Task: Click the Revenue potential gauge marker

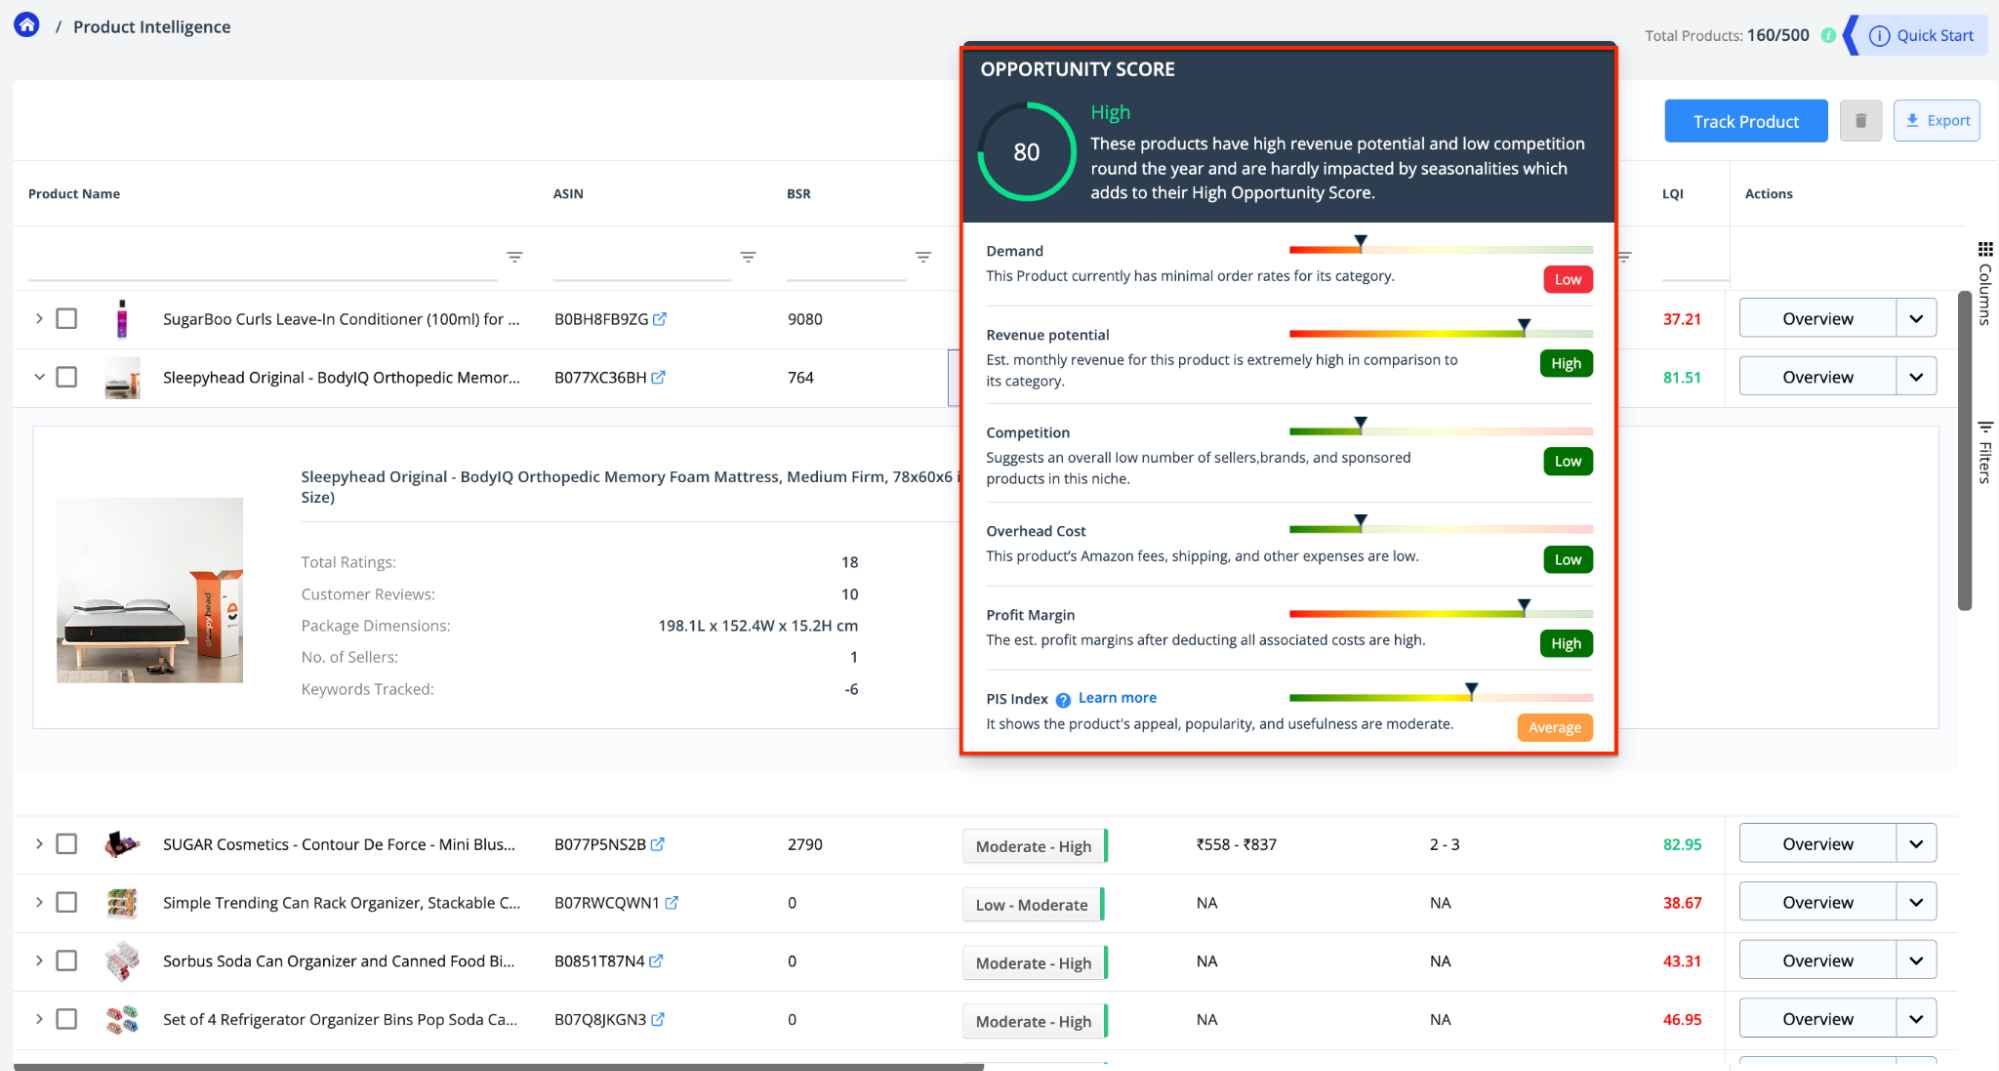Action: (x=1524, y=326)
